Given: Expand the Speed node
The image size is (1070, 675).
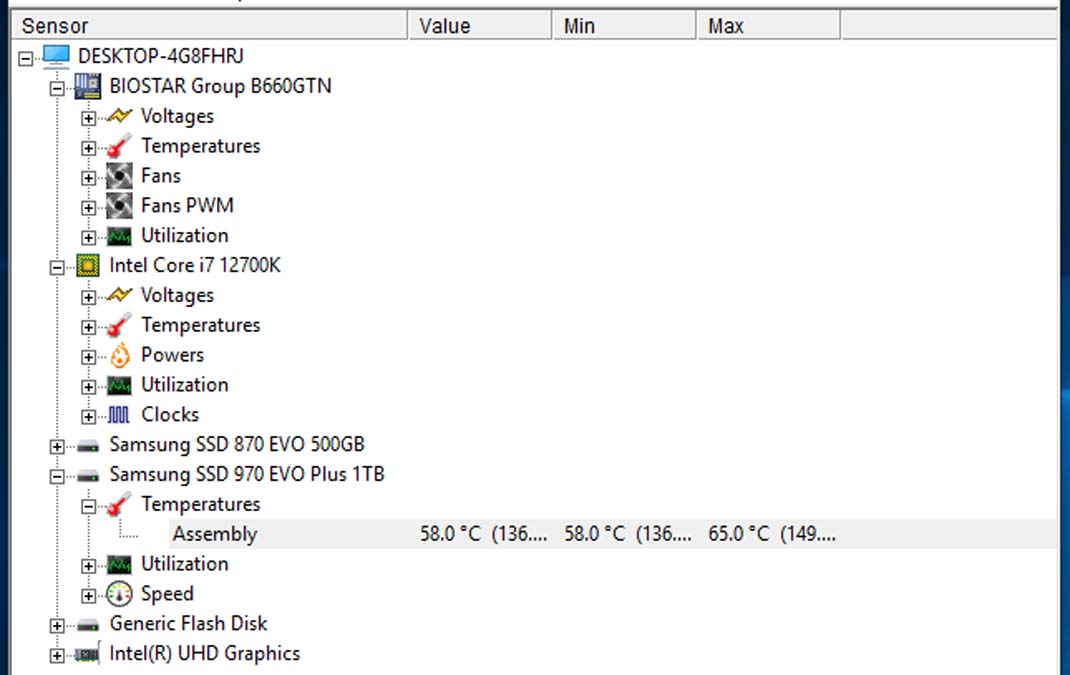Looking at the screenshot, I should tap(88, 596).
